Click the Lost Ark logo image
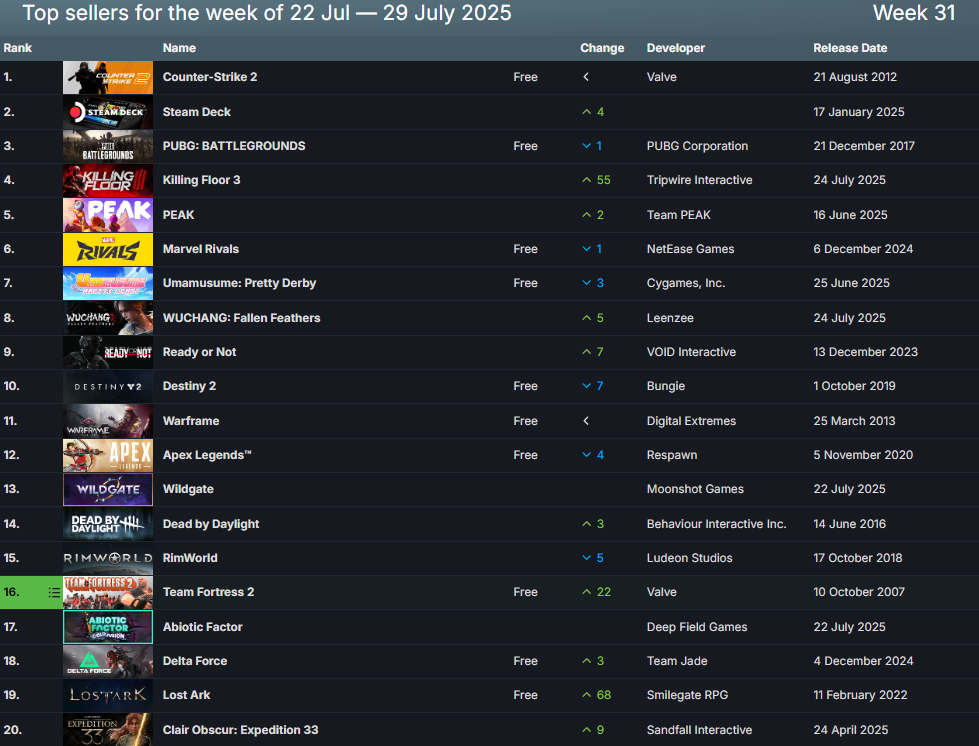The image size is (979, 746). coord(108,695)
